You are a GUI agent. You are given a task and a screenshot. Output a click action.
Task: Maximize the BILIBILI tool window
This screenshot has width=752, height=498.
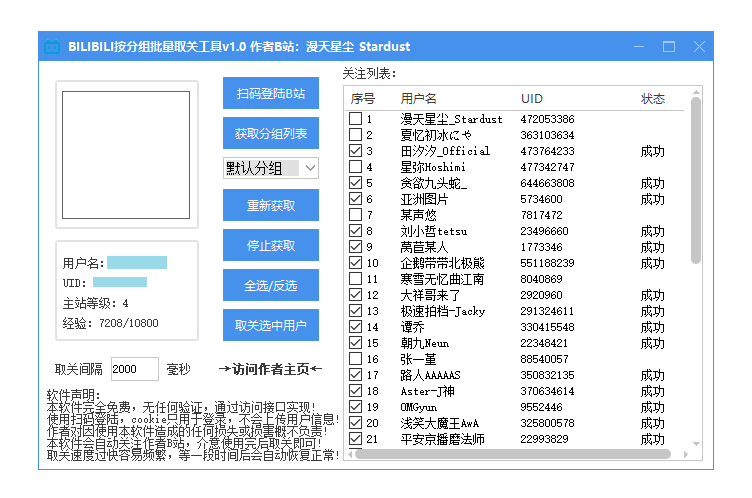click(669, 47)
